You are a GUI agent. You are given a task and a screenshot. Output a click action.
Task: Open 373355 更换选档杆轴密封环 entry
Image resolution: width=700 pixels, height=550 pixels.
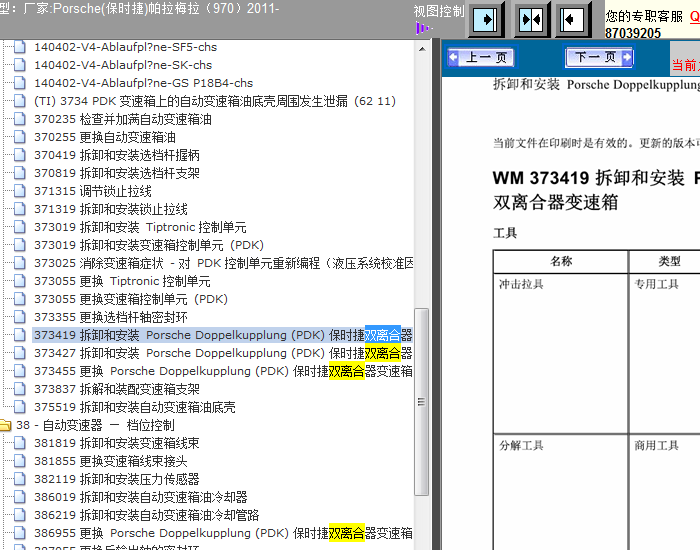(110, 317)
